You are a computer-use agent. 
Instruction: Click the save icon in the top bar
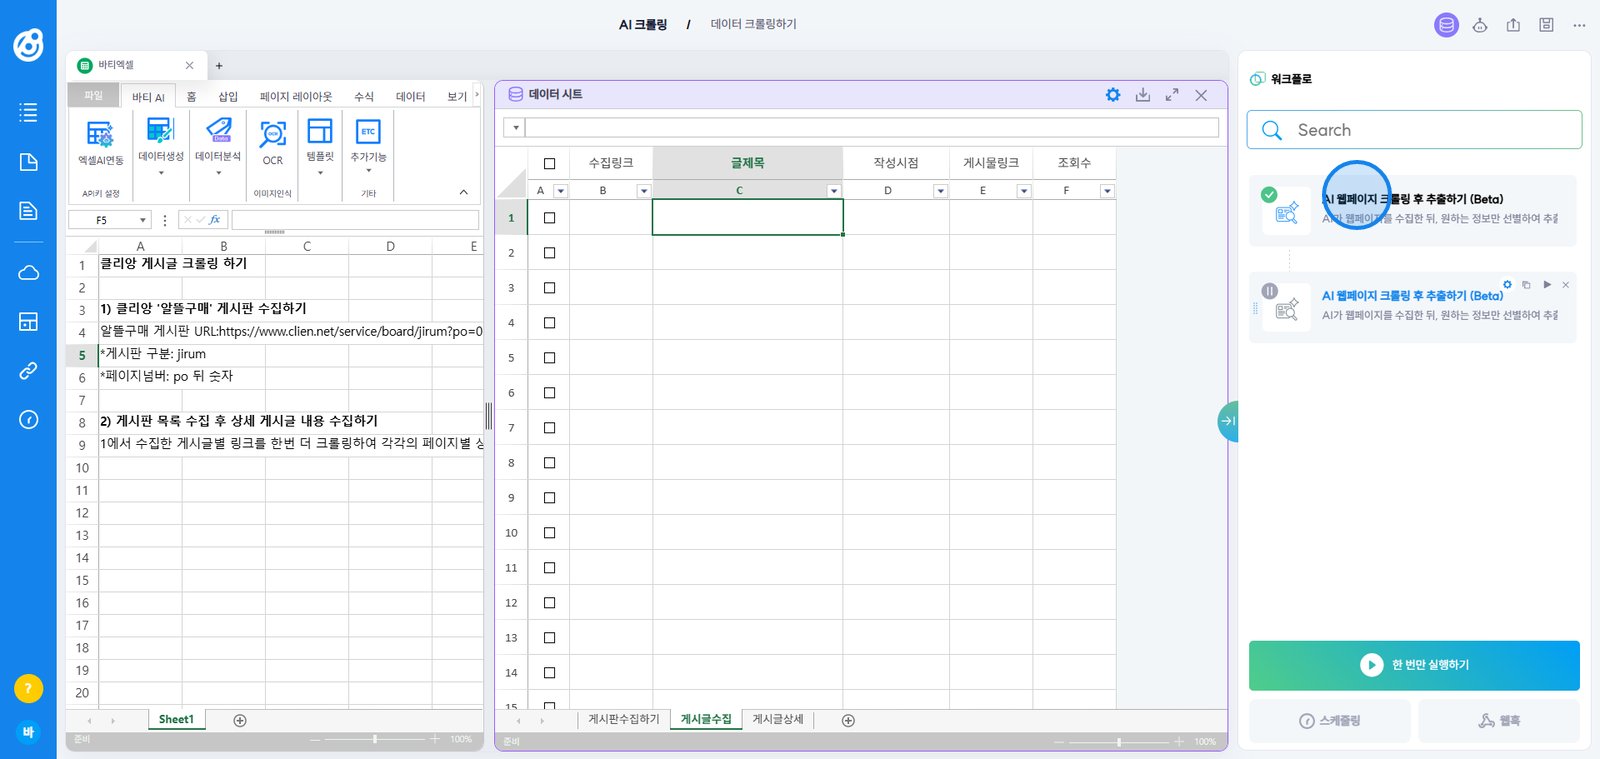[x=1546, y=25]
